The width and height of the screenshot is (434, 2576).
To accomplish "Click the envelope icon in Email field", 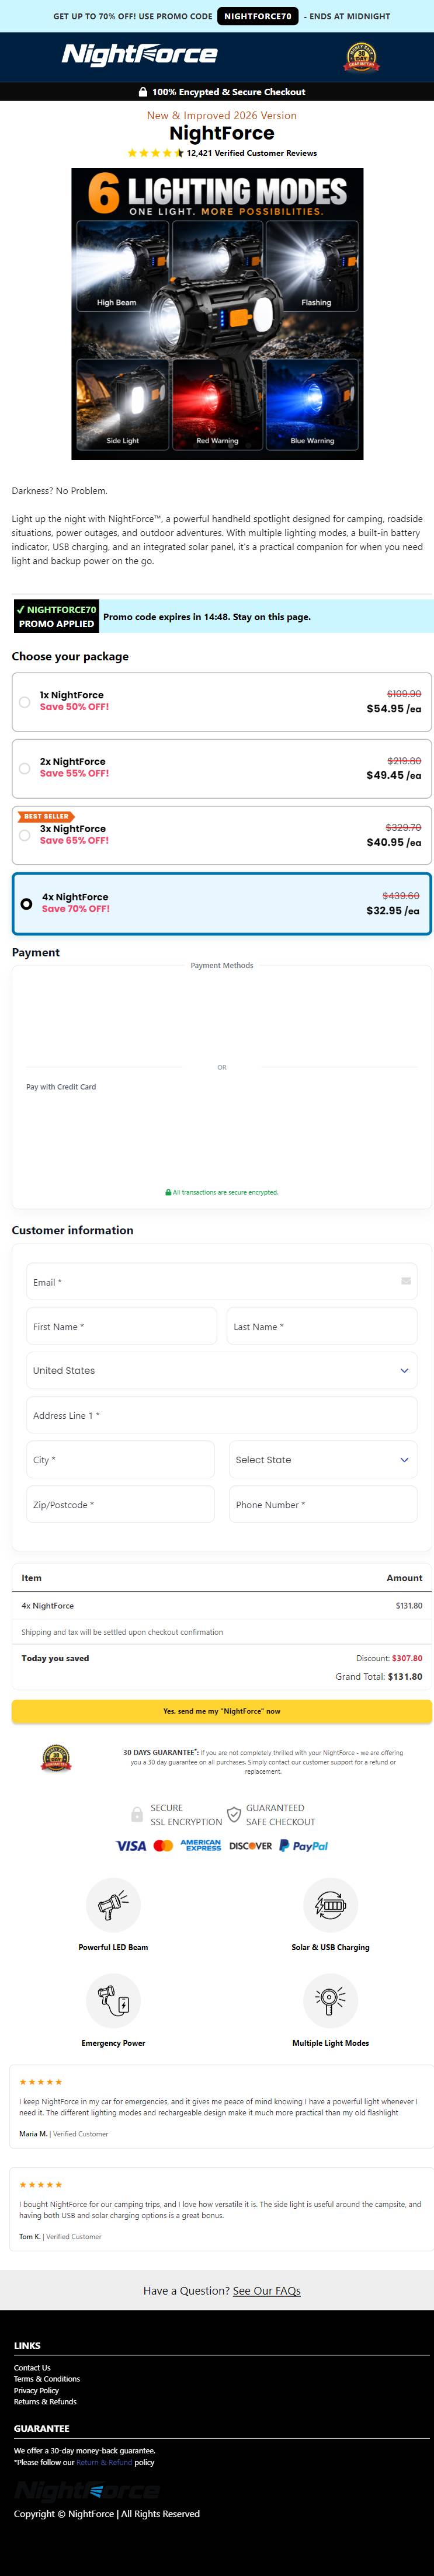I will [406, 1281].
